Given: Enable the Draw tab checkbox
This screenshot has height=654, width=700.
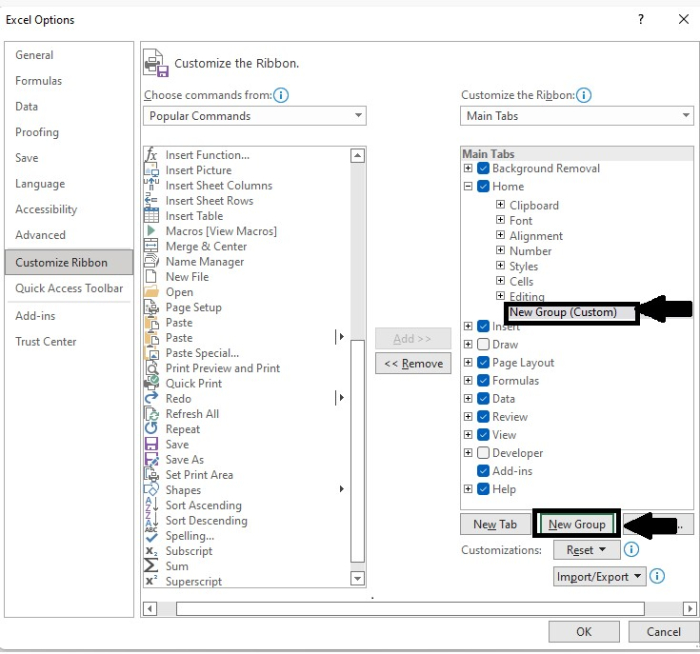Looking at the screenshot, I should (483, 344).
